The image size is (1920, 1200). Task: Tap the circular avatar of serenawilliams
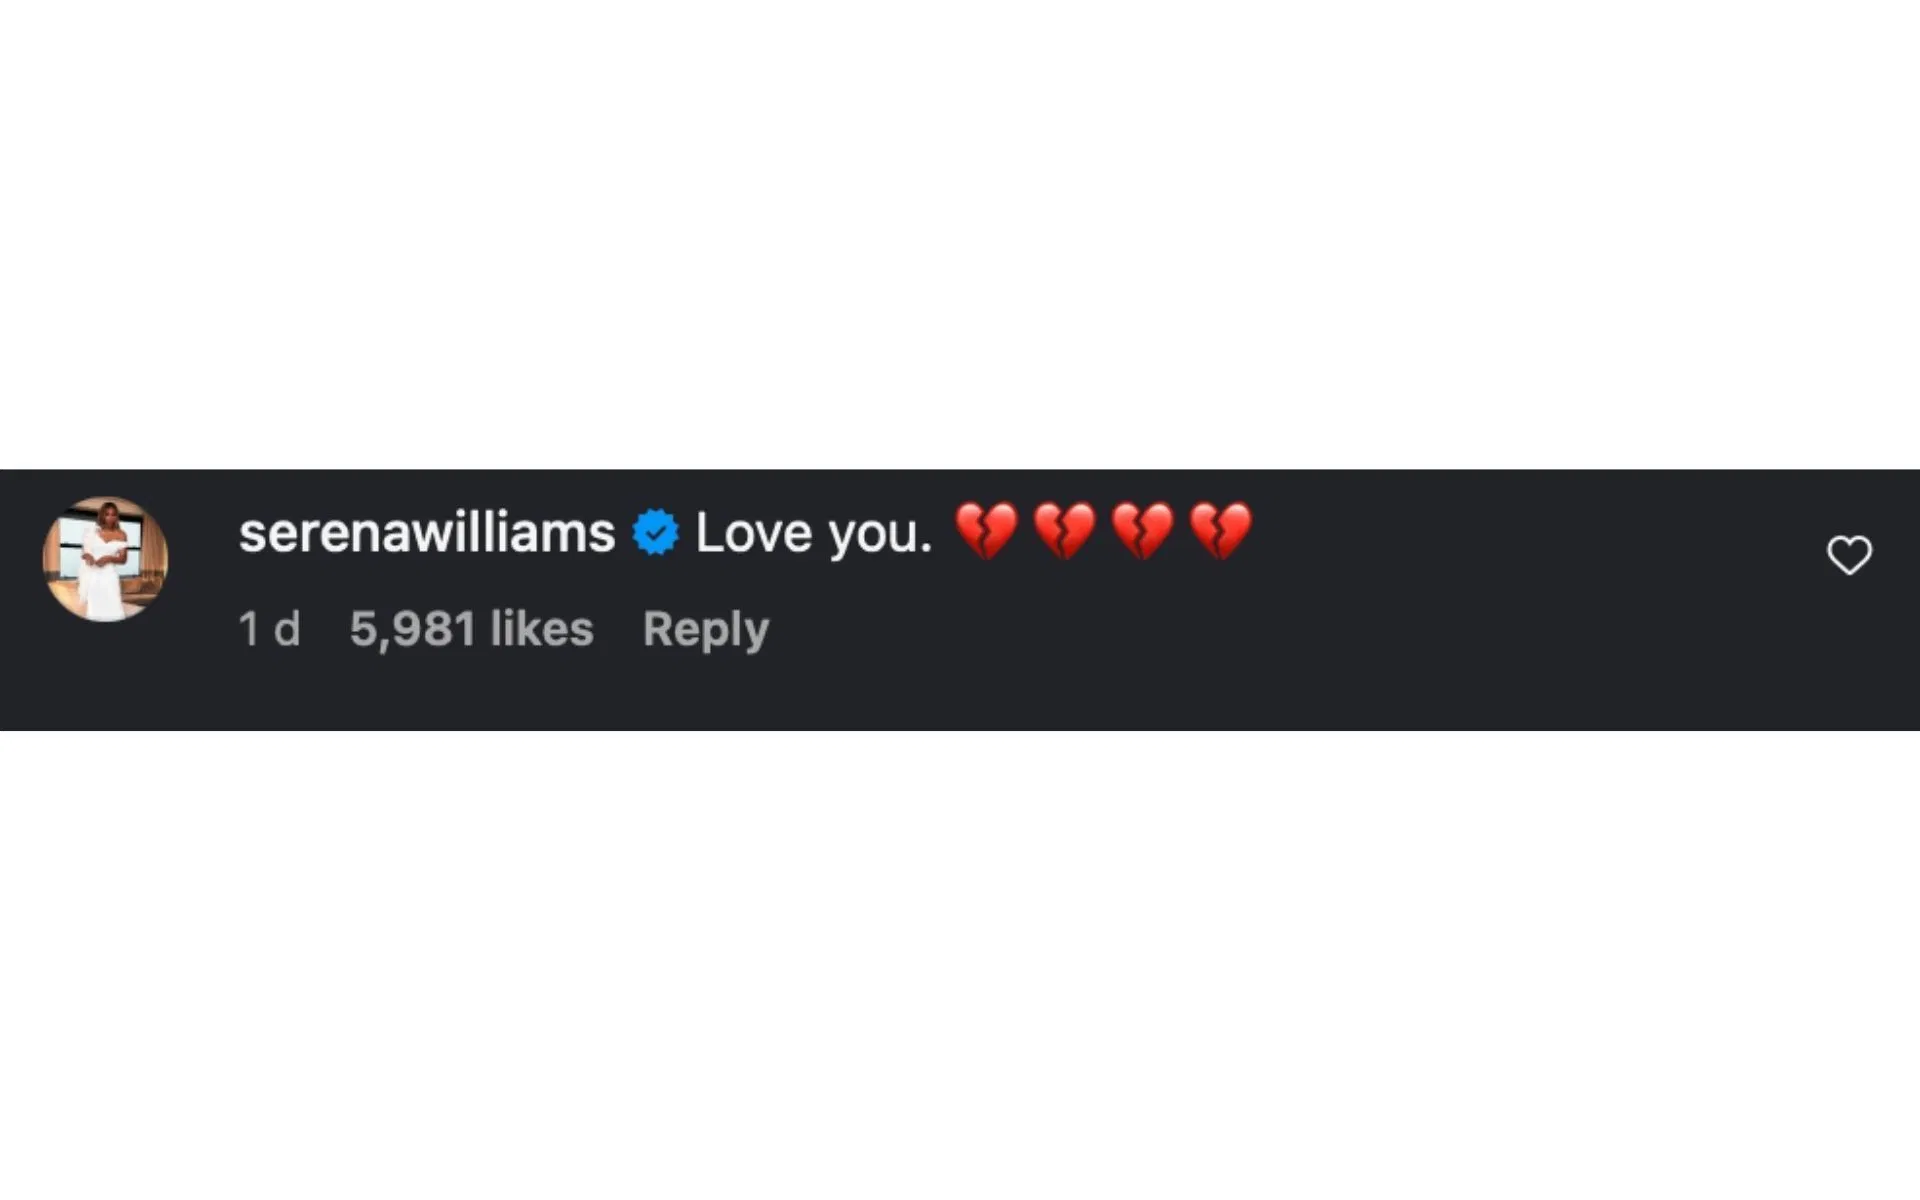[105, 559]
